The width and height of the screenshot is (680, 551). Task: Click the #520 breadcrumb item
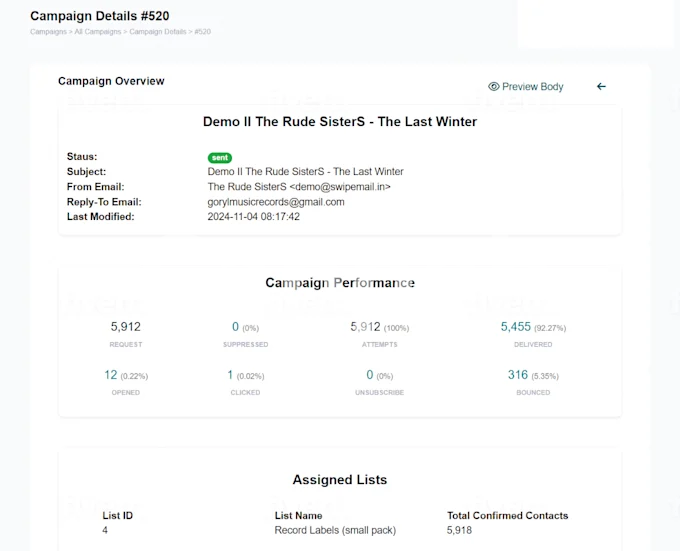click(201, 32)
